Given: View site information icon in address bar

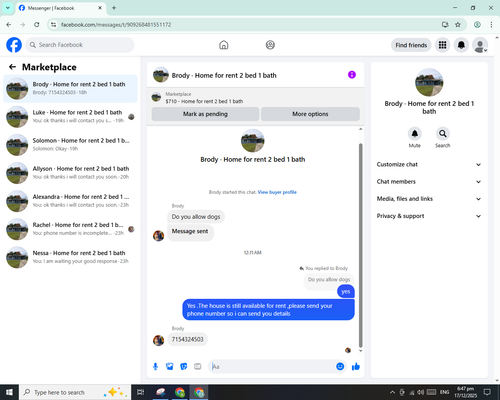Looking at the screenshot, I should coord(53,25).
